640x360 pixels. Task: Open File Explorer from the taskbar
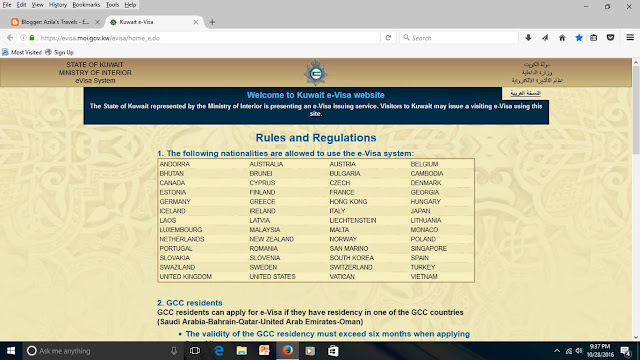tap(242, 351)
